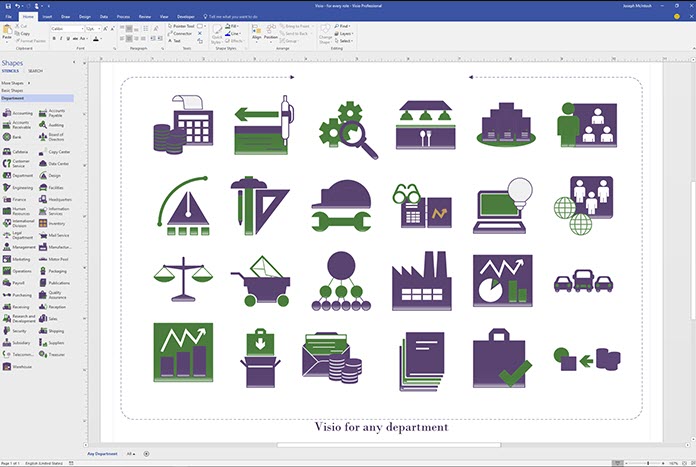Switch to the Process ribbon tab

point(123,16)
